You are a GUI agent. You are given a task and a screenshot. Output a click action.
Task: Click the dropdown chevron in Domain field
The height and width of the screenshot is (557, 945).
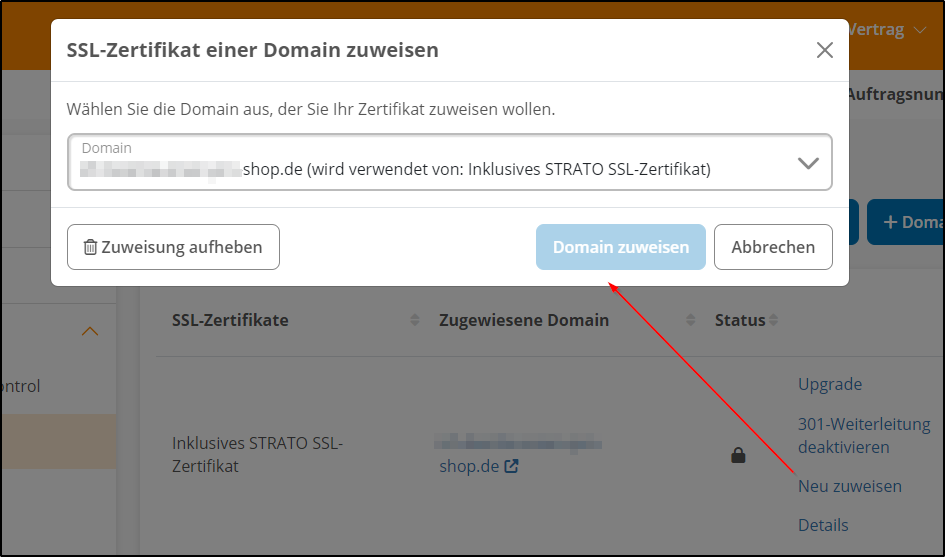[x=808, y=164]
